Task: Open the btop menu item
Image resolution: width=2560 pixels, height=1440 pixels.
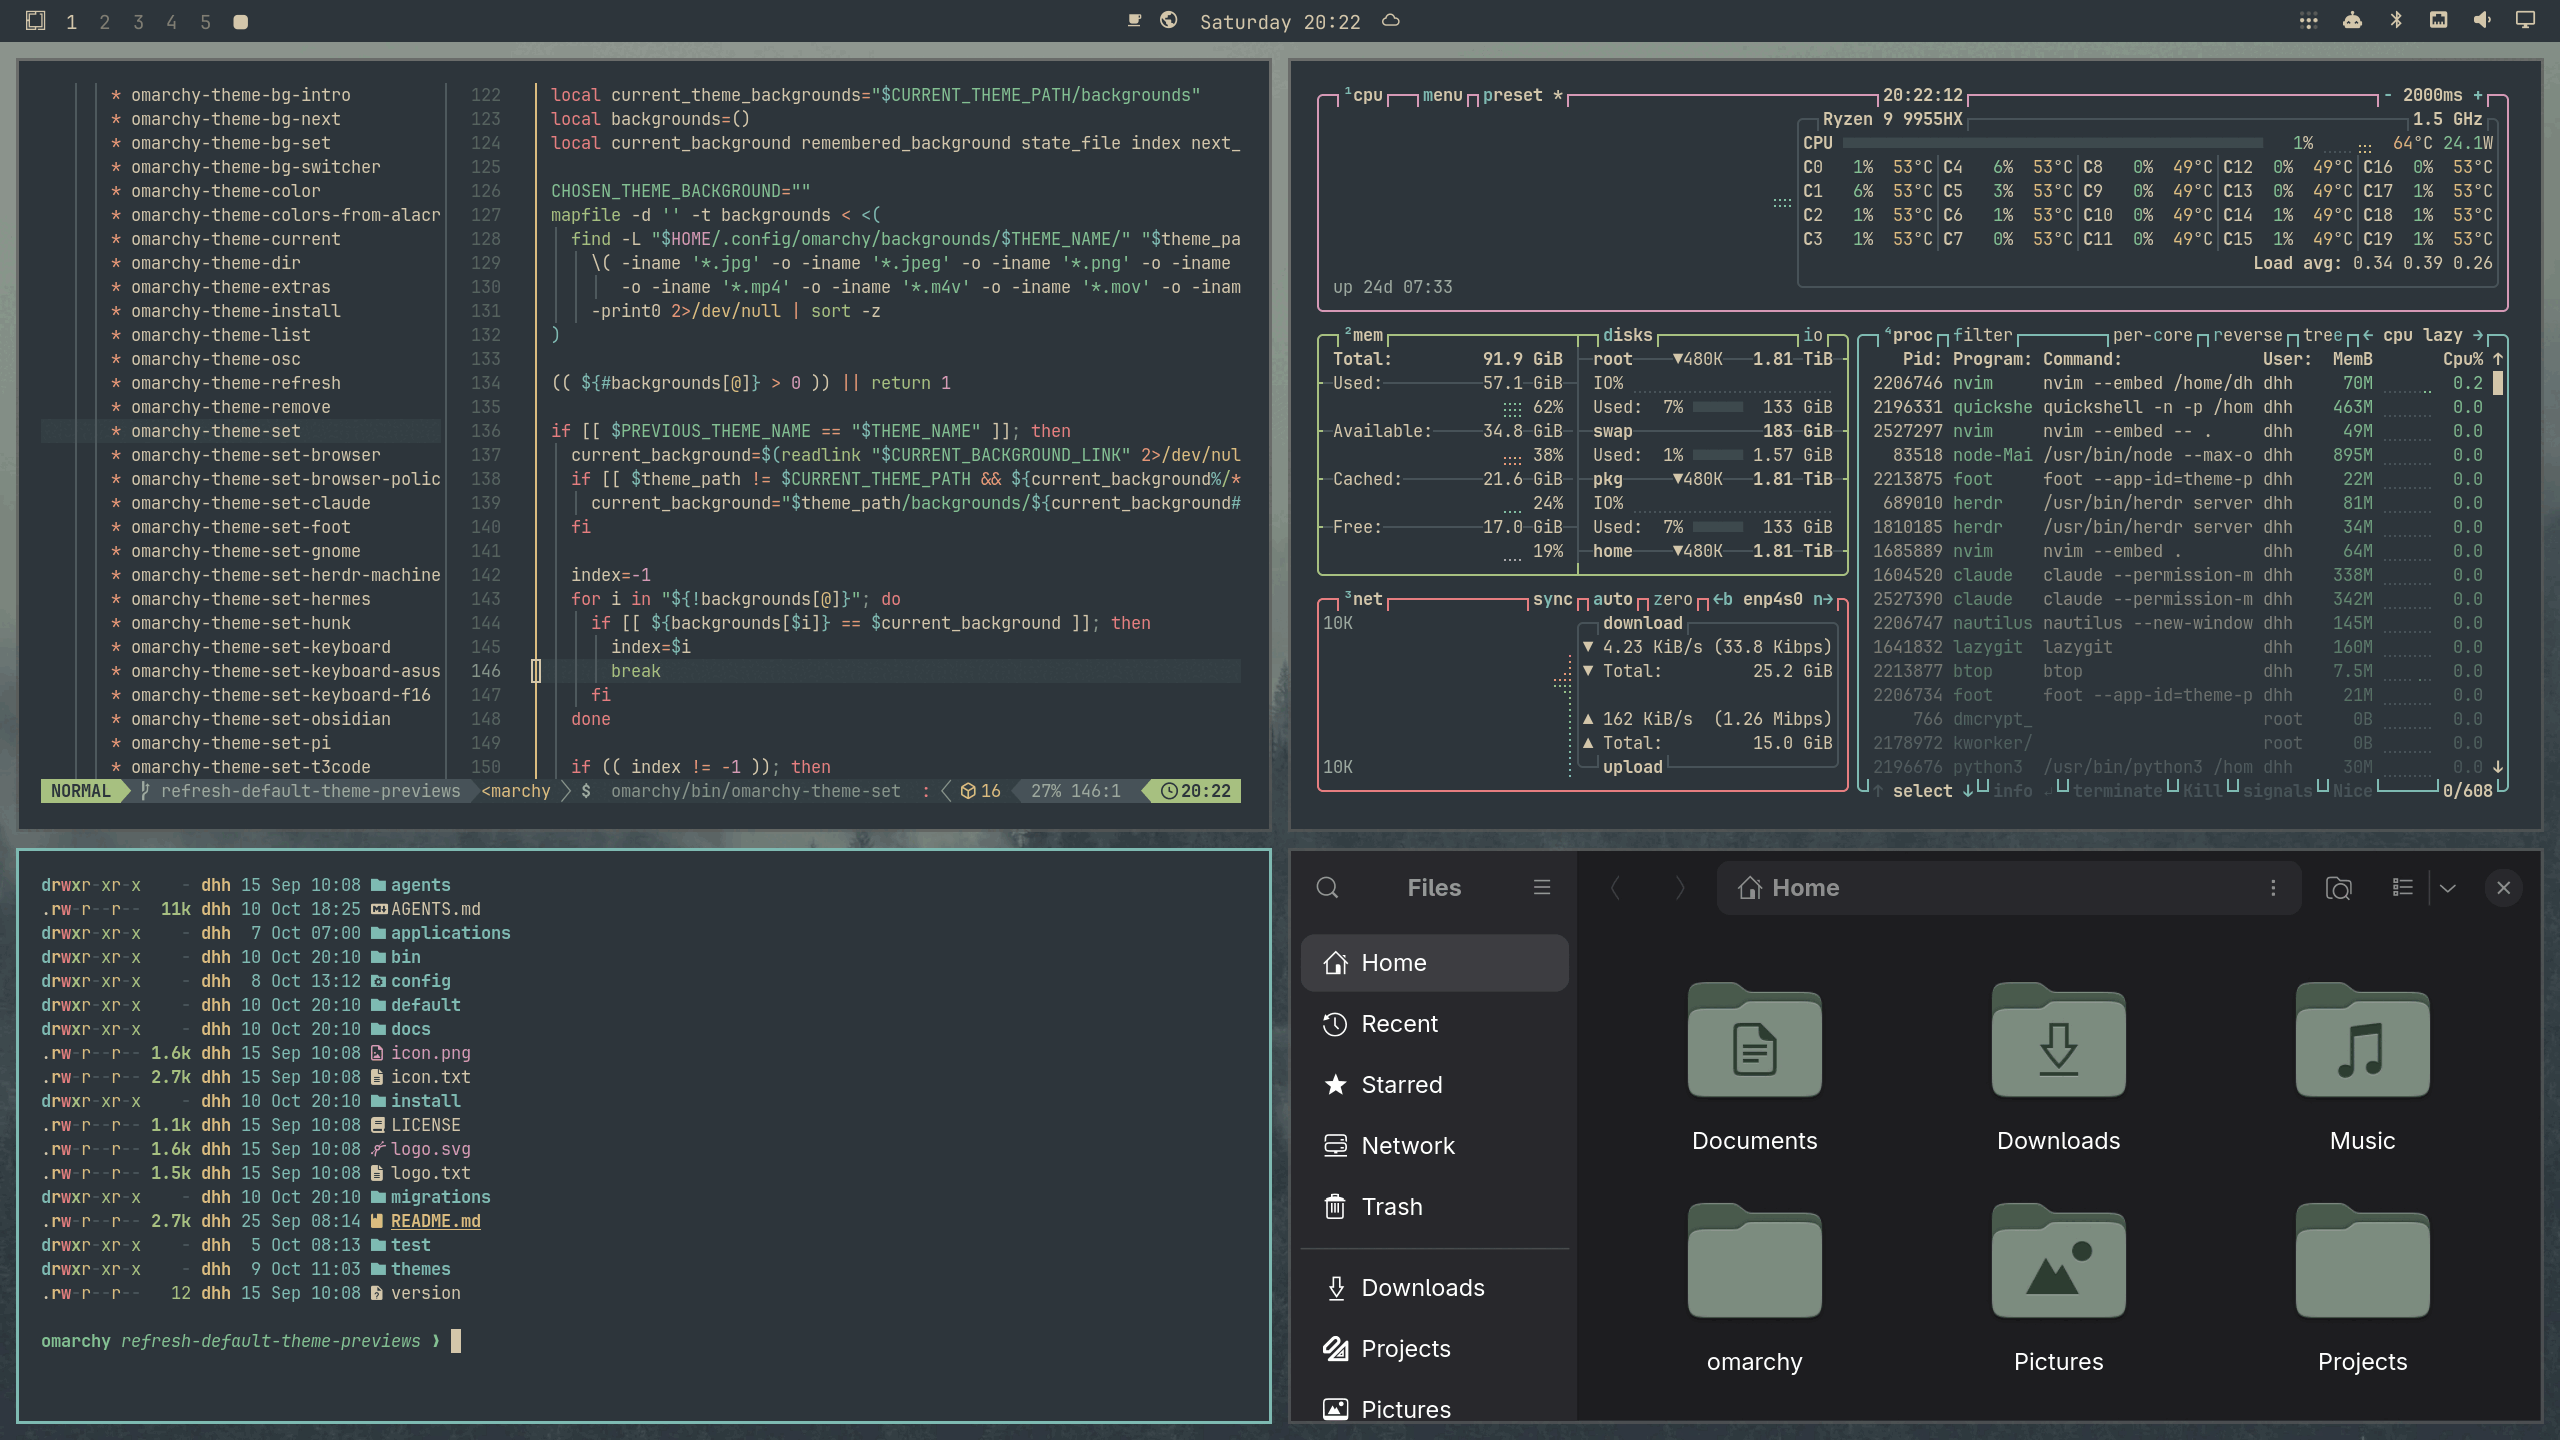Action: 1443,95
